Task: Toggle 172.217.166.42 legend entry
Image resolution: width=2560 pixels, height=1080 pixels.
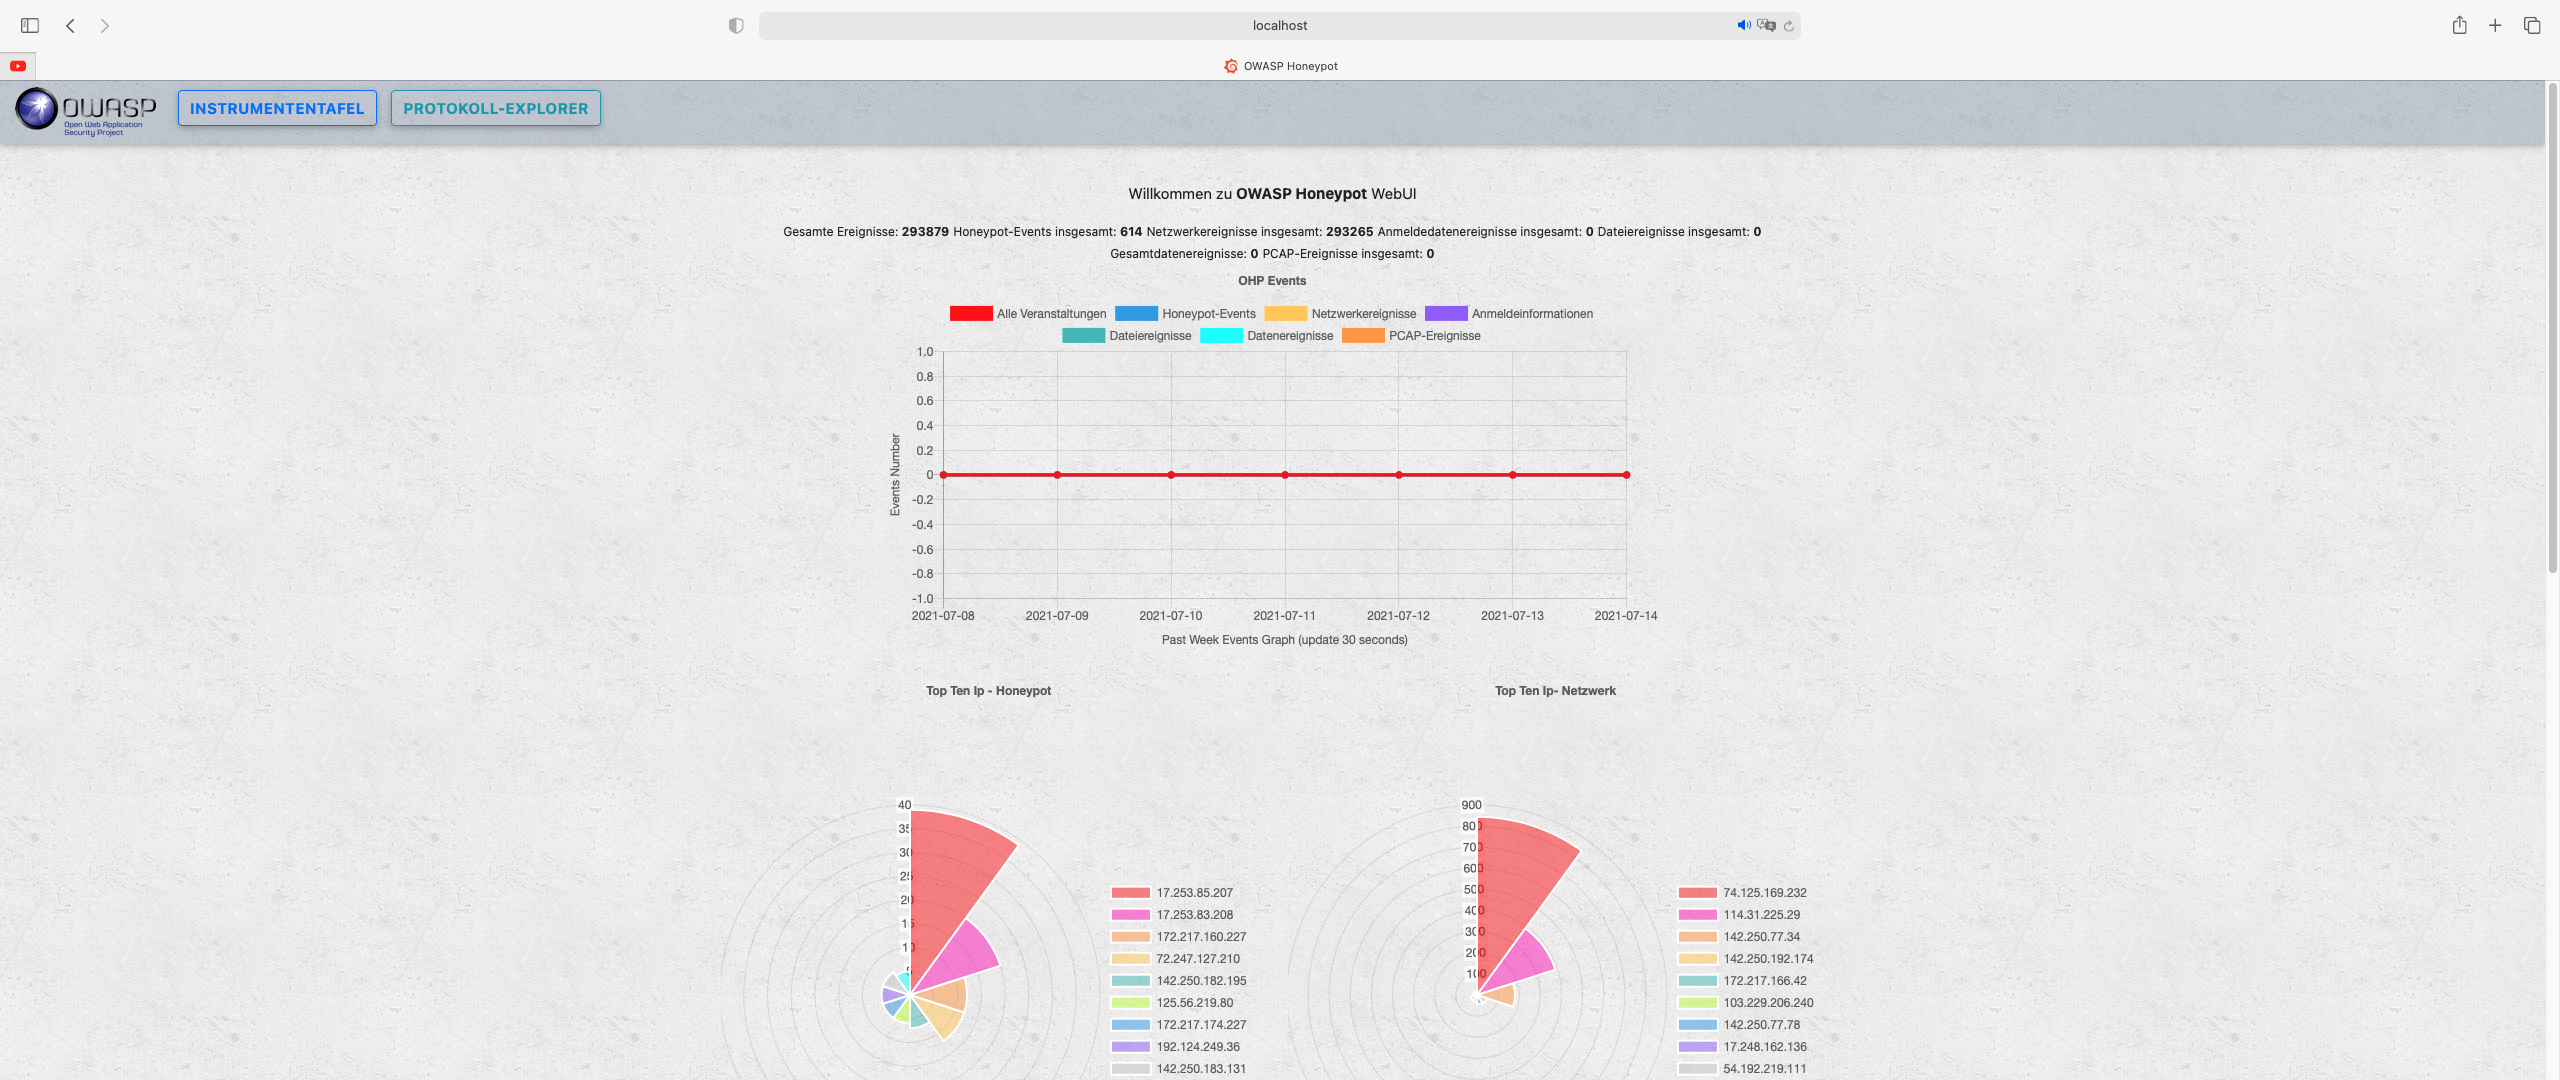Action: tap(1742, 980)
